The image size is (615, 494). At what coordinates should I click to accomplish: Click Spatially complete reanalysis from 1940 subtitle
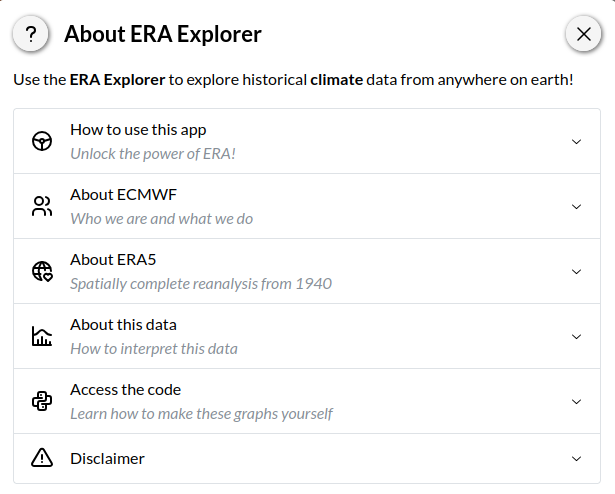tap(200, 283)
